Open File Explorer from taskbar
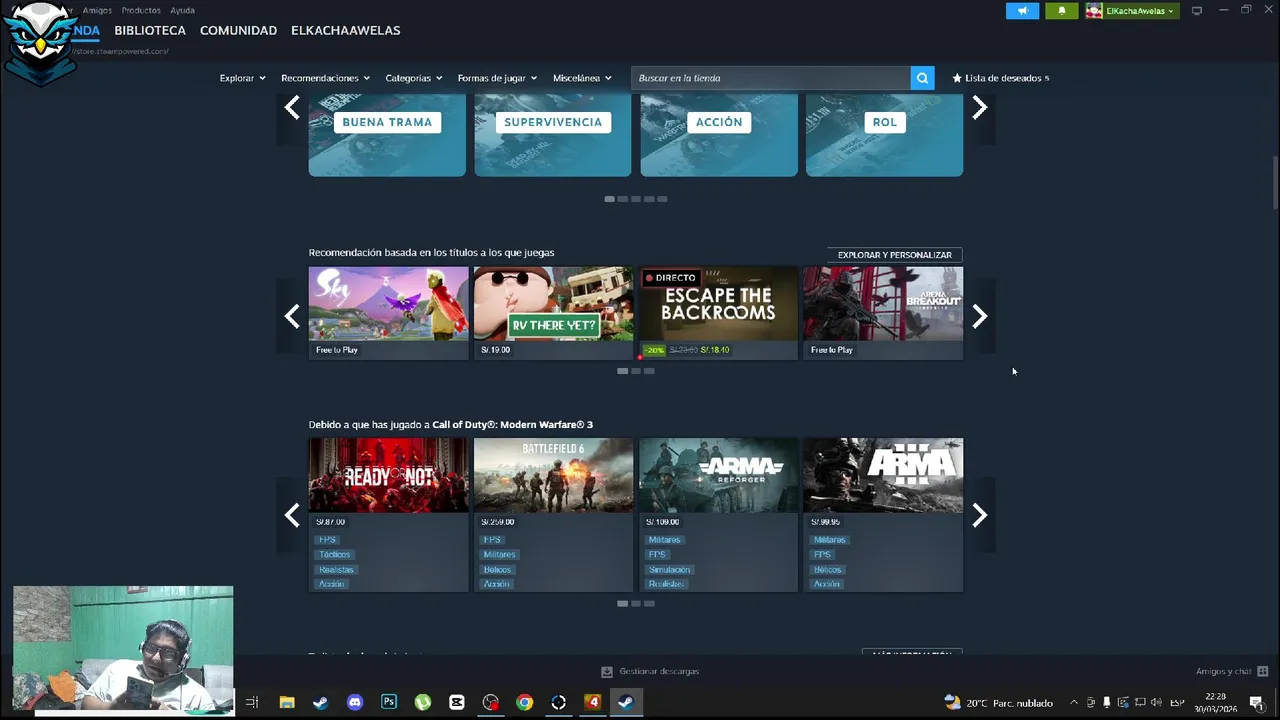 point(287,702)
